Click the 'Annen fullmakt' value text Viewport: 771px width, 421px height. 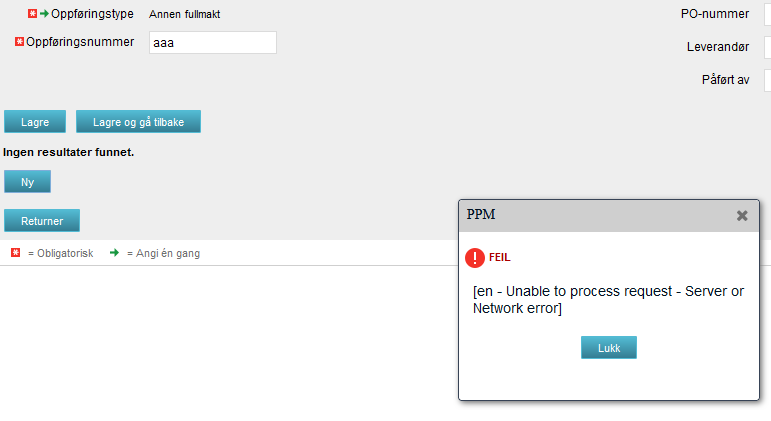pos(185,15)
